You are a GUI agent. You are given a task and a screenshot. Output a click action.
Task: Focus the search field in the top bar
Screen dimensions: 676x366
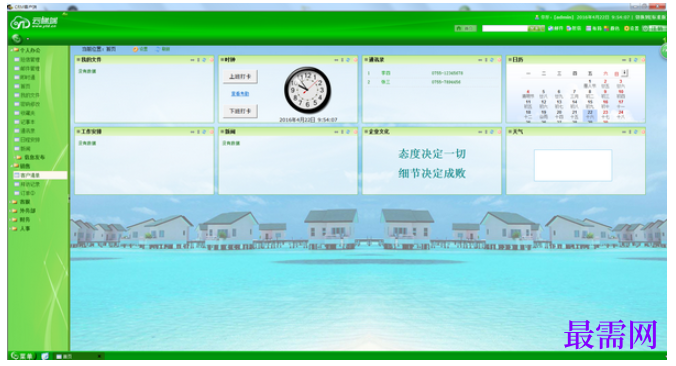coord(504,28)
